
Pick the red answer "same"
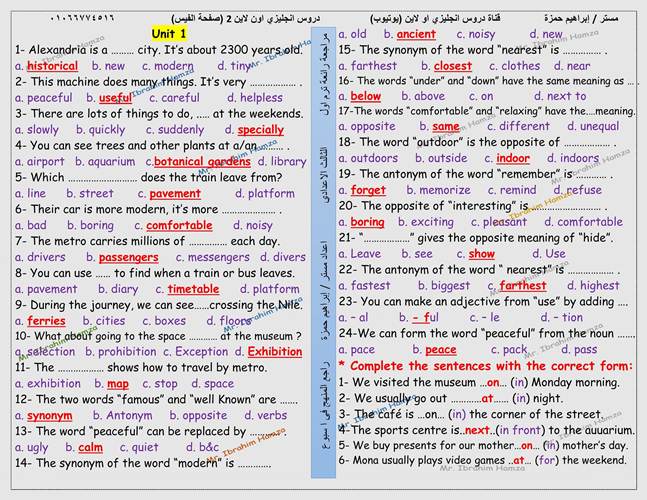(446, 127)
